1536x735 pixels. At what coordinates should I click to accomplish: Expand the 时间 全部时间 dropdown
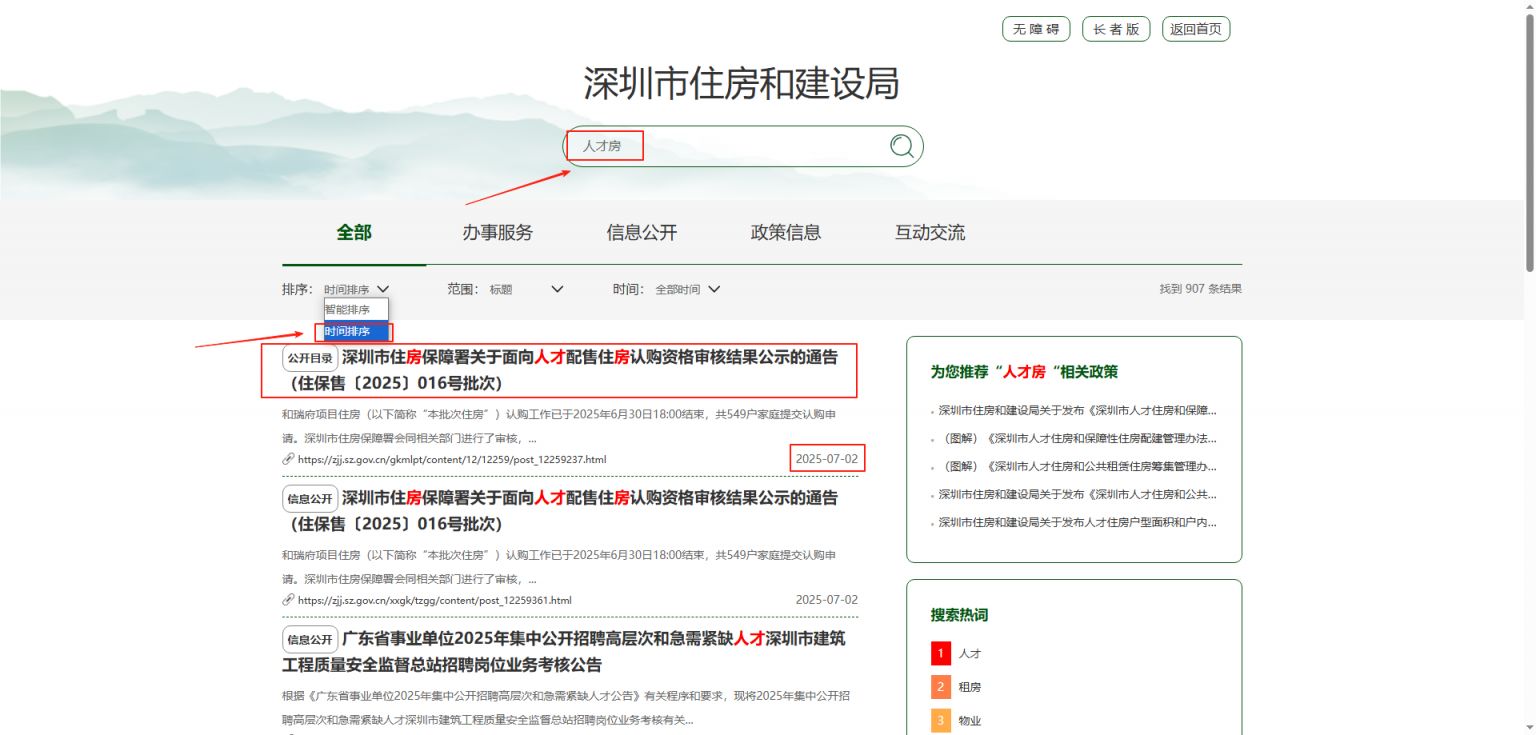point(688,289)
